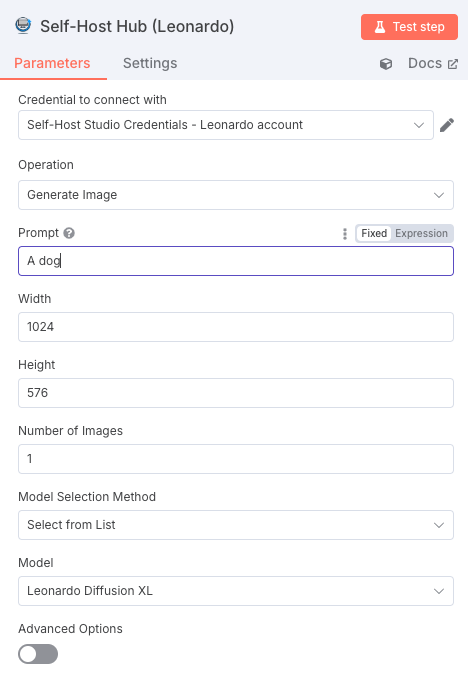Click the chevron in the Model dropdown
Screen dimensions: 468x680
(x=439, y=591)
